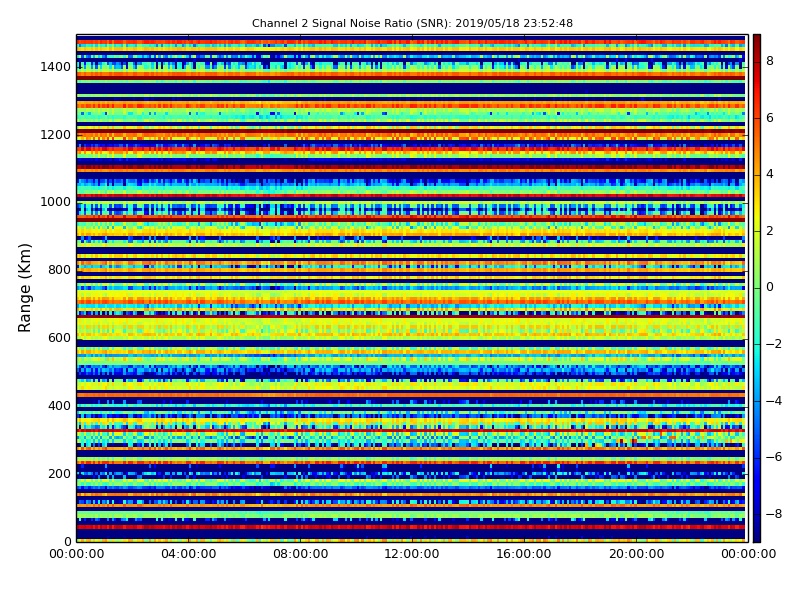Click the 20:00:00 time tick label
This screenshot has height=600, width=800.
tap(636, 554)
